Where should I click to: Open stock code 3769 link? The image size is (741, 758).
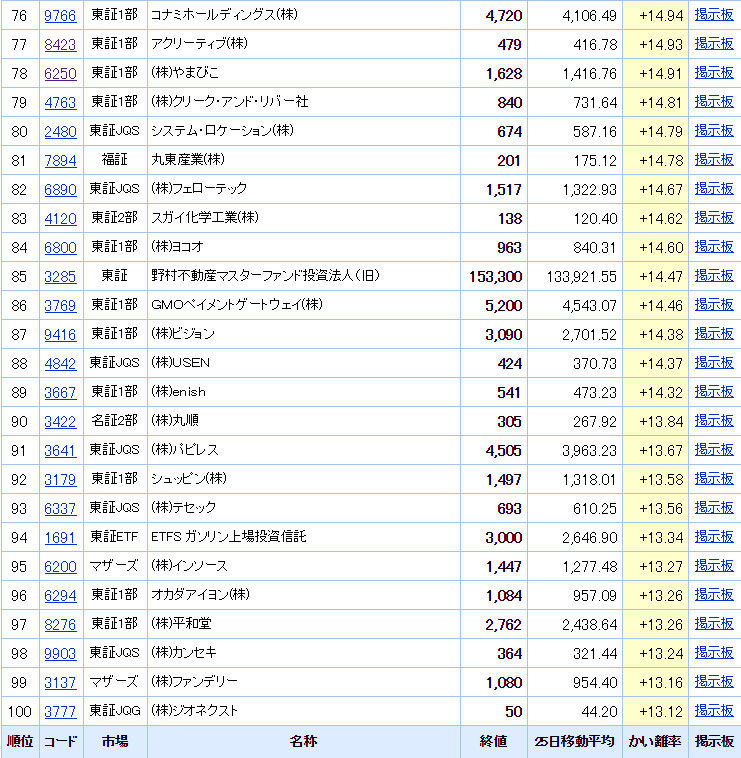pyautogui.click(x=60, y=306)
